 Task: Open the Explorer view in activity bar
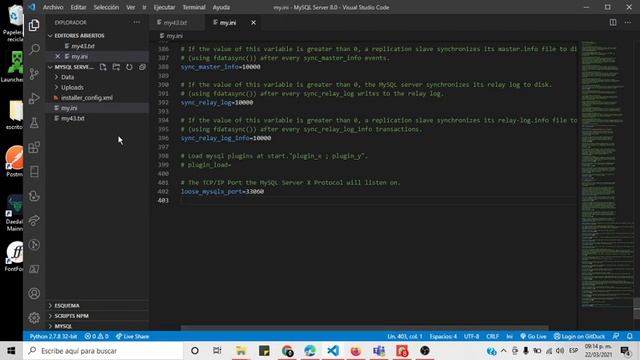(x=34, y=25)
